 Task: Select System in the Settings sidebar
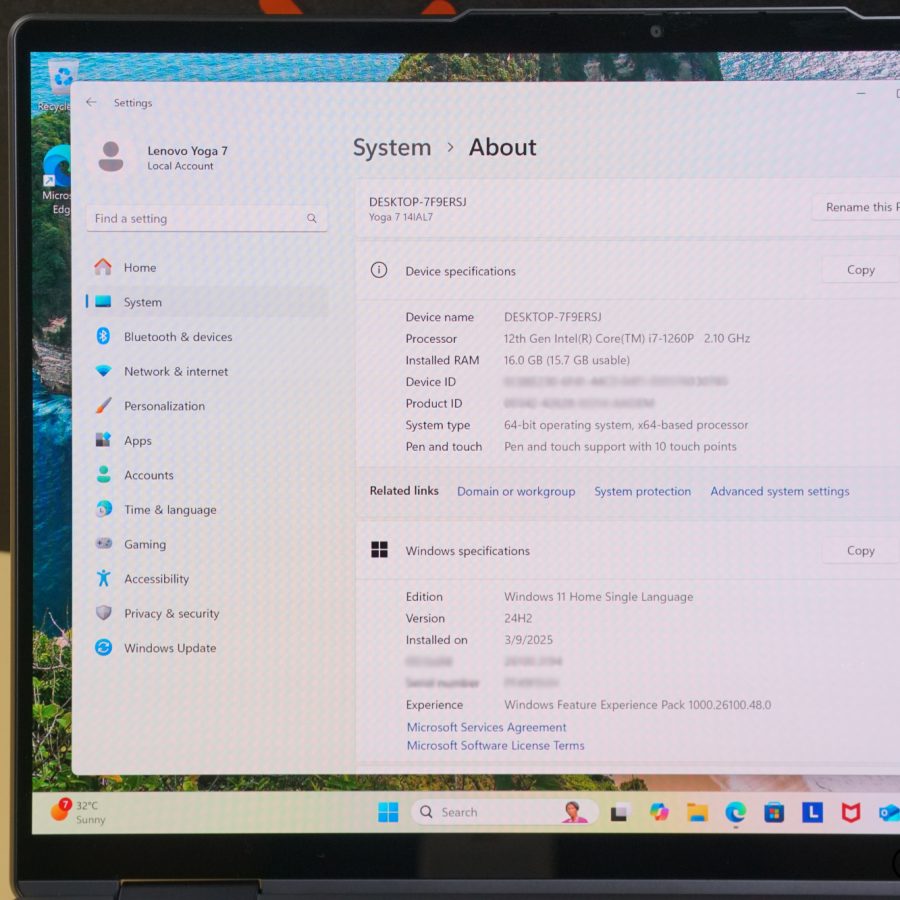[207, 302]
